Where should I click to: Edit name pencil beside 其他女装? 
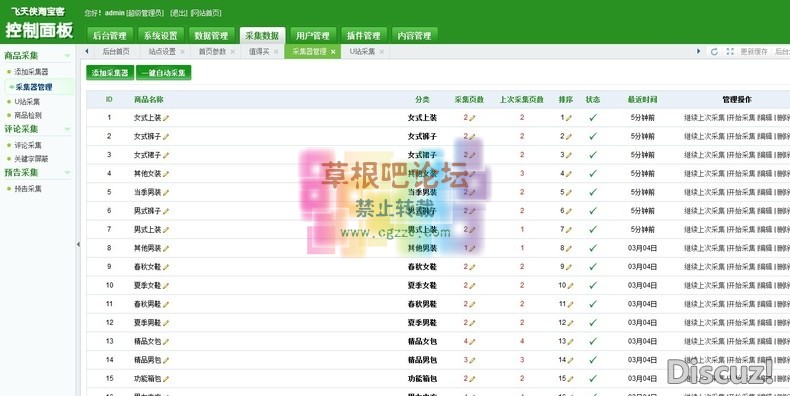pos(166,174)
